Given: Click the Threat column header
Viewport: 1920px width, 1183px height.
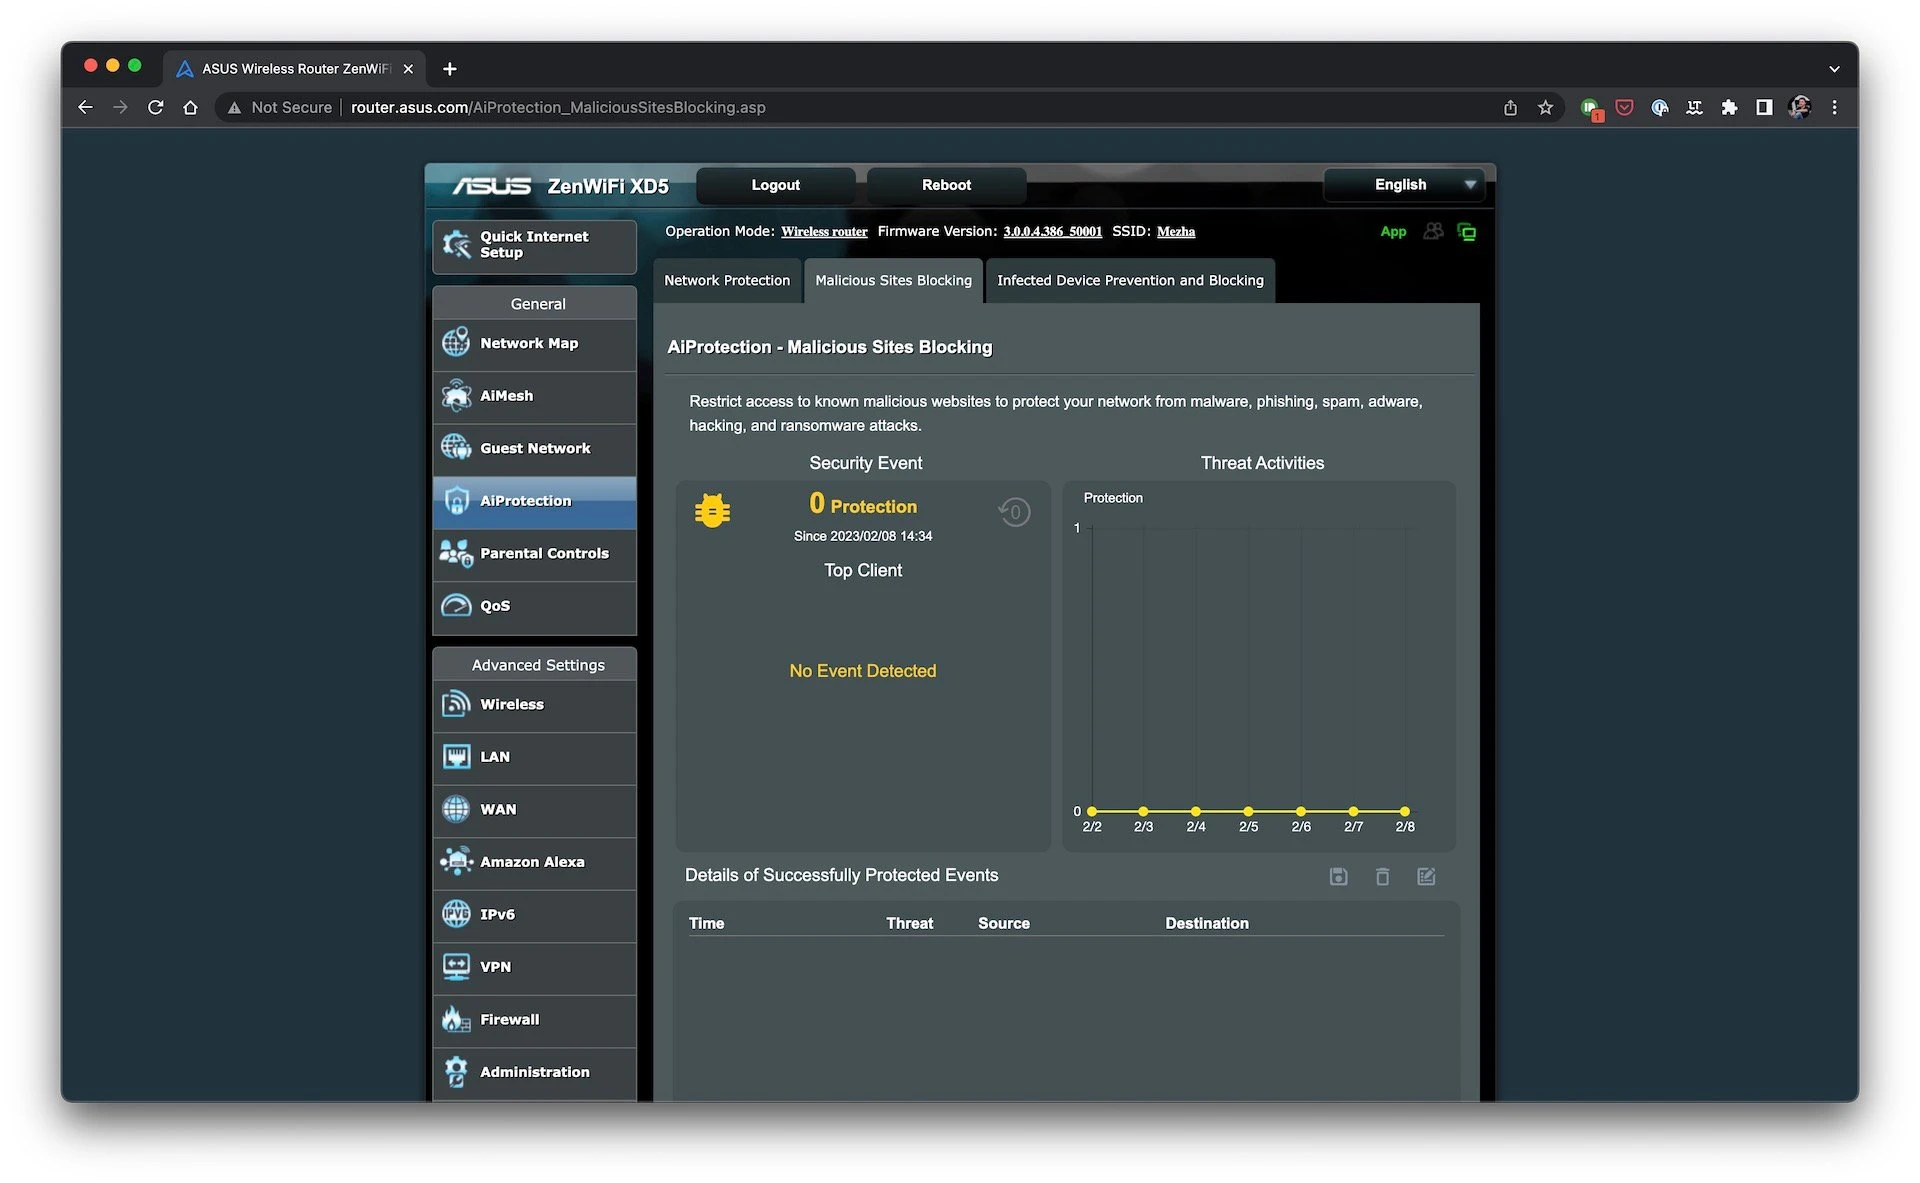Looking at the screenshot, I should tap(909, 923).
